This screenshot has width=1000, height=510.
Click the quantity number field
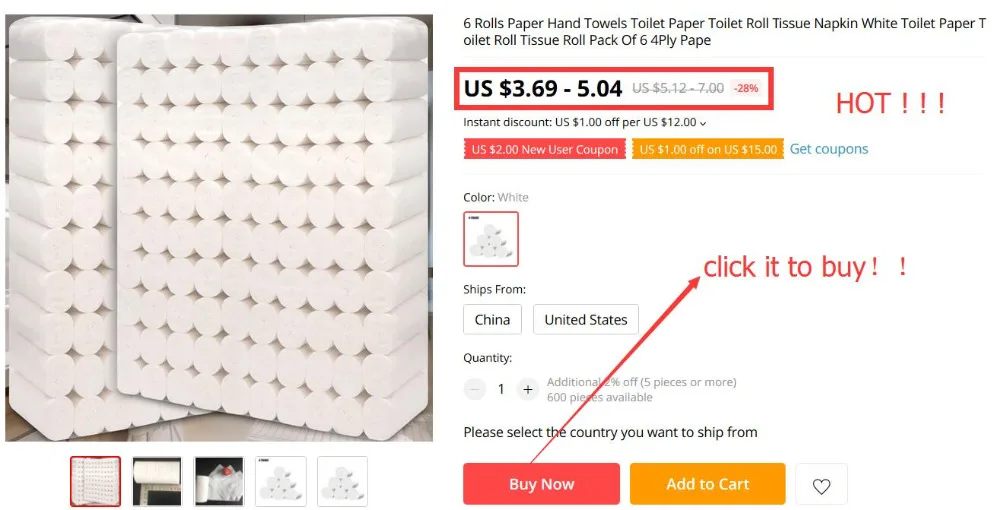501,389
